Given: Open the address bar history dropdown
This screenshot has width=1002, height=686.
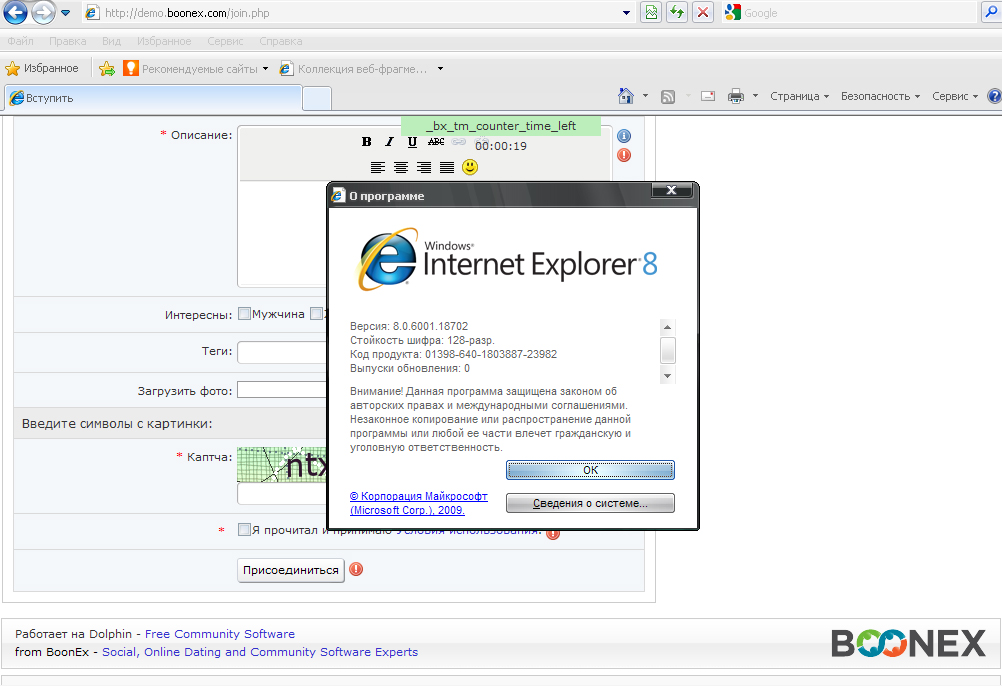Looking at the screenshot, I should coord(626,13).
